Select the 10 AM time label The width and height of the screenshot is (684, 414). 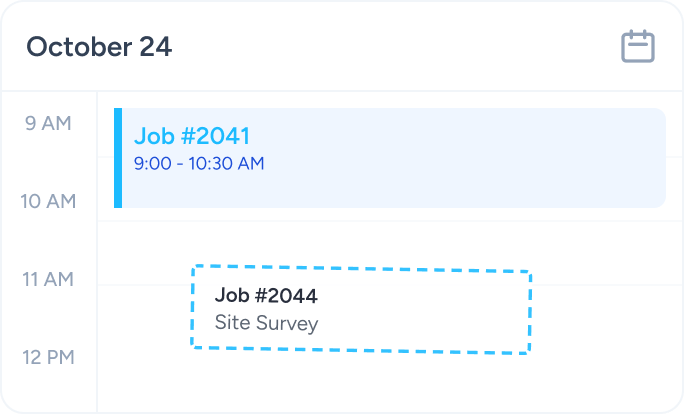(48, 201)
